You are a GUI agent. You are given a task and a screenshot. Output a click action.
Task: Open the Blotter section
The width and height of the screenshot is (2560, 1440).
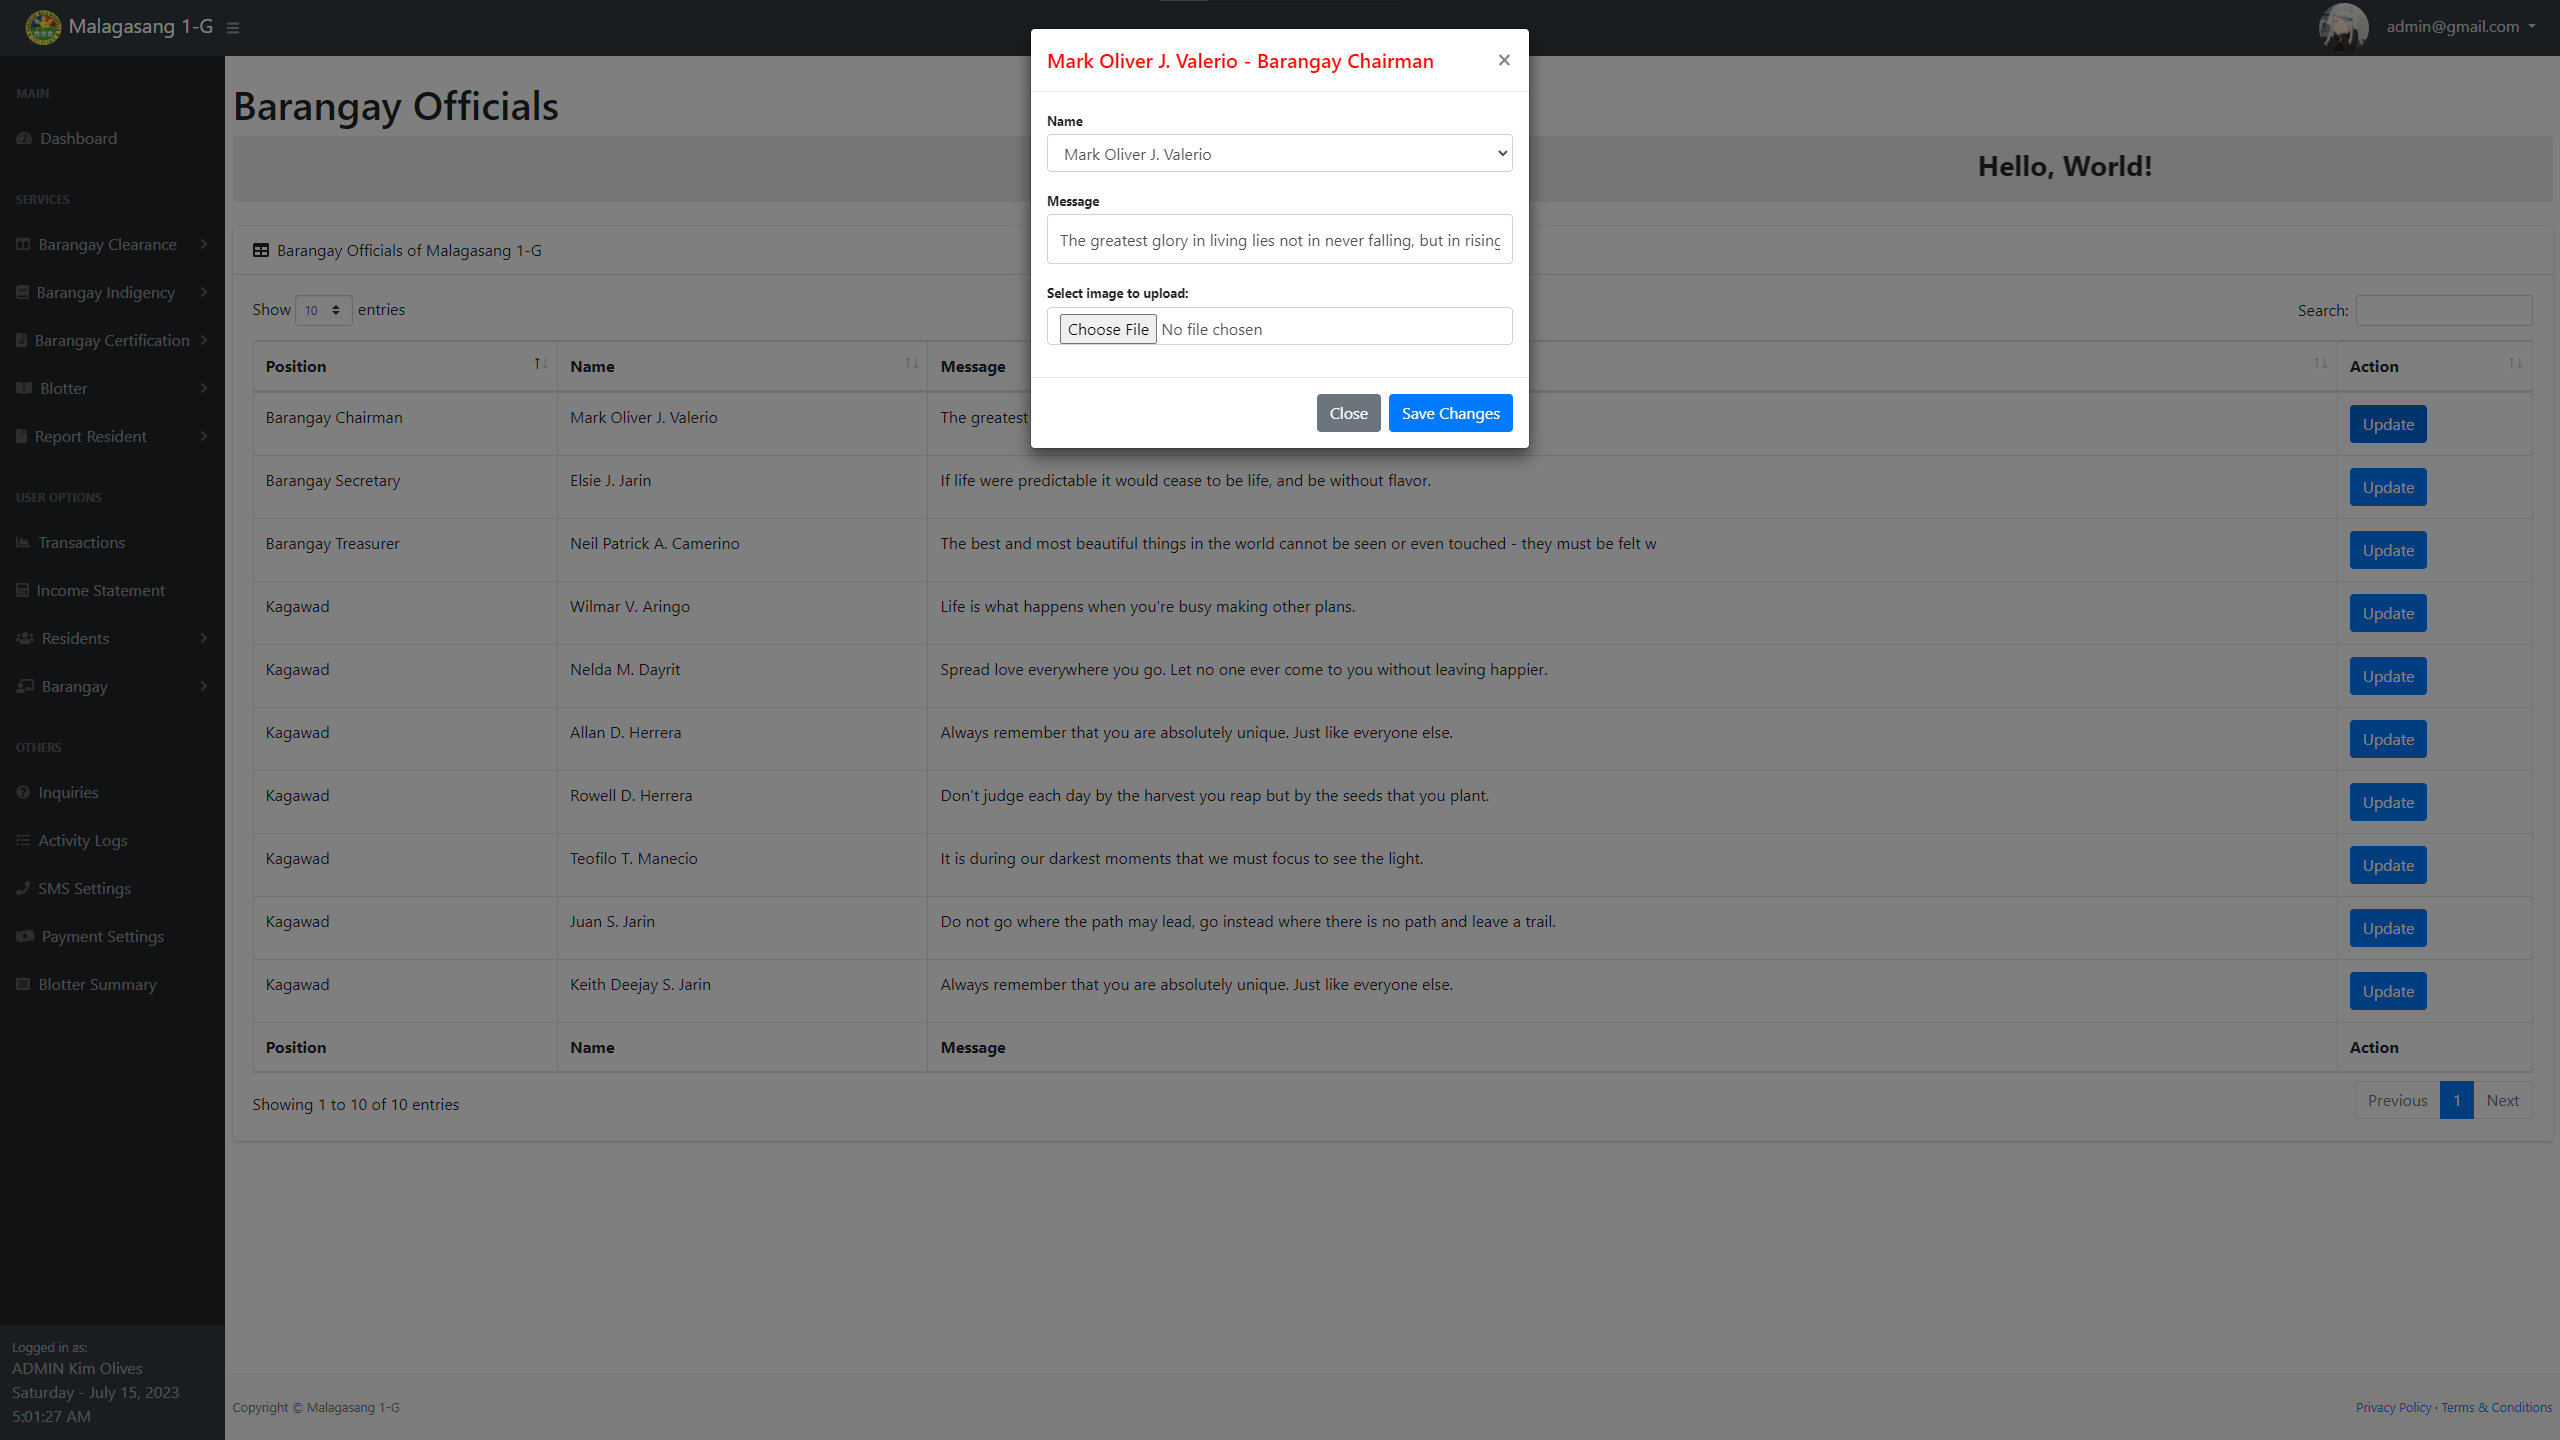pyautogui.click(x=66, y=388)
